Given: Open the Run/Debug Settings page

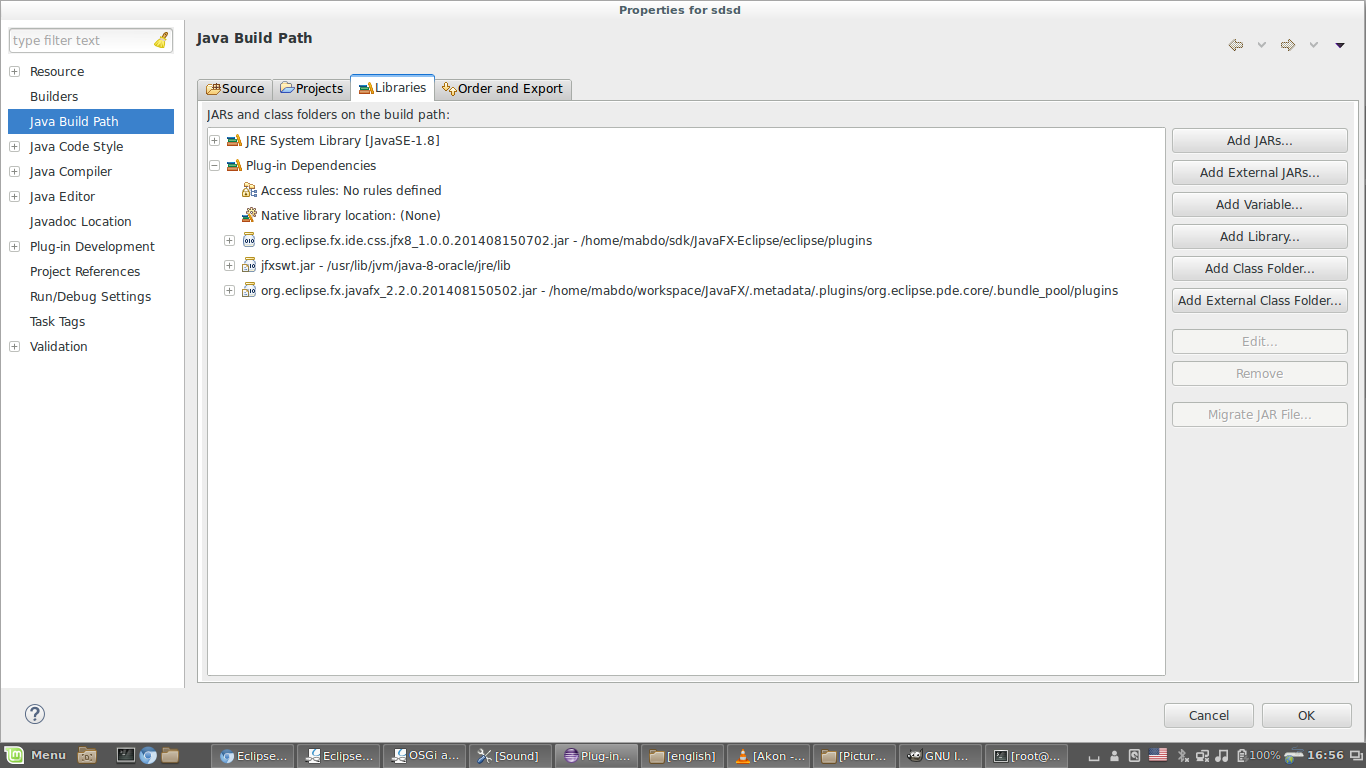Looking at the screenshot, I should pyautogui.click(x=91, y=297).
